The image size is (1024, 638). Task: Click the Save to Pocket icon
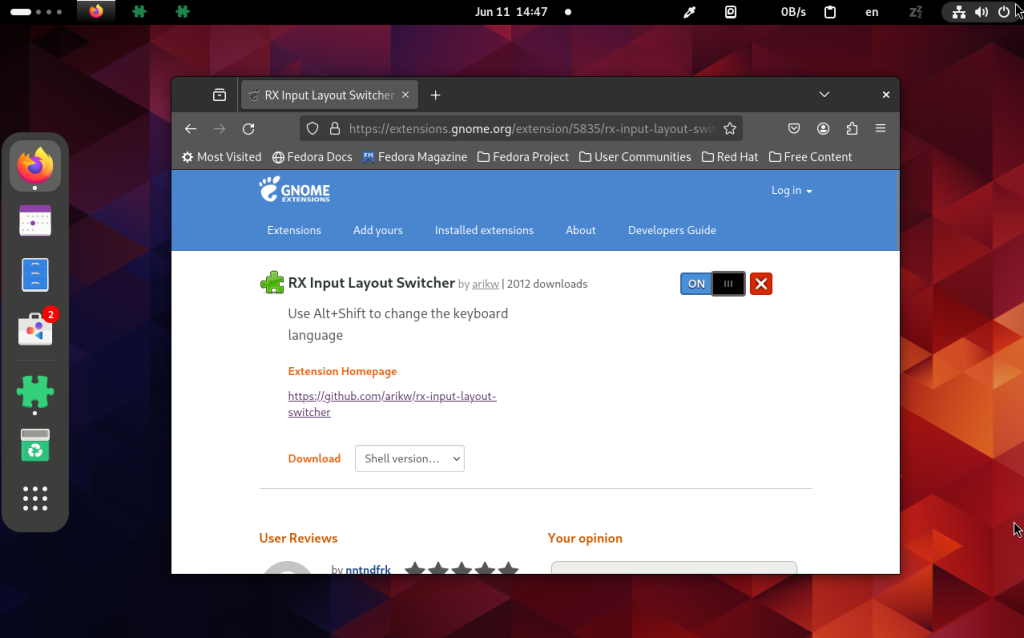[x=793, y=129]
